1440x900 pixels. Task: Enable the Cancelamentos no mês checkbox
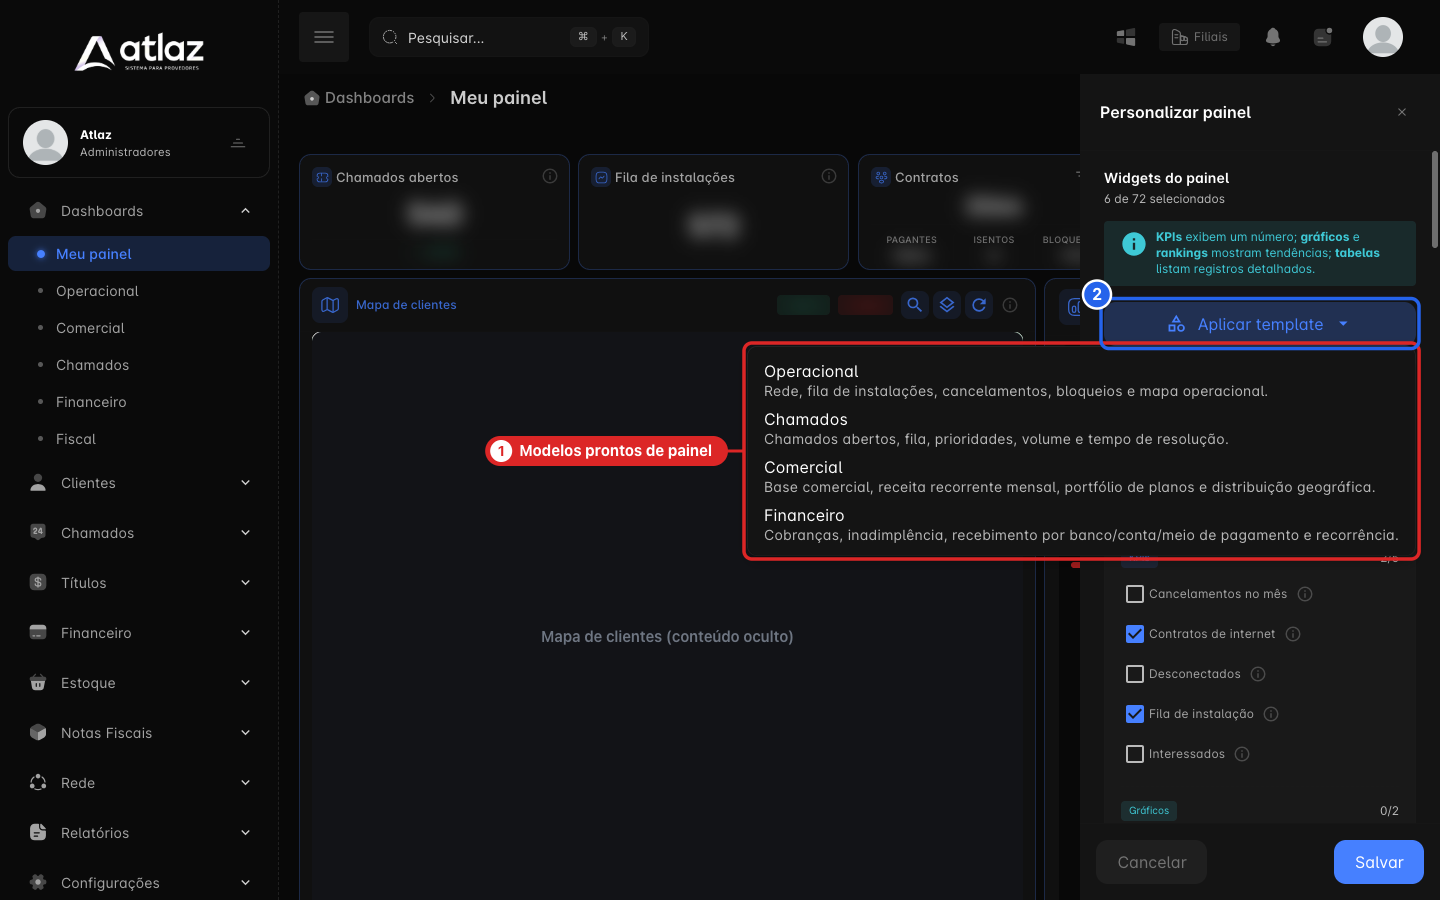[1135, 594]
